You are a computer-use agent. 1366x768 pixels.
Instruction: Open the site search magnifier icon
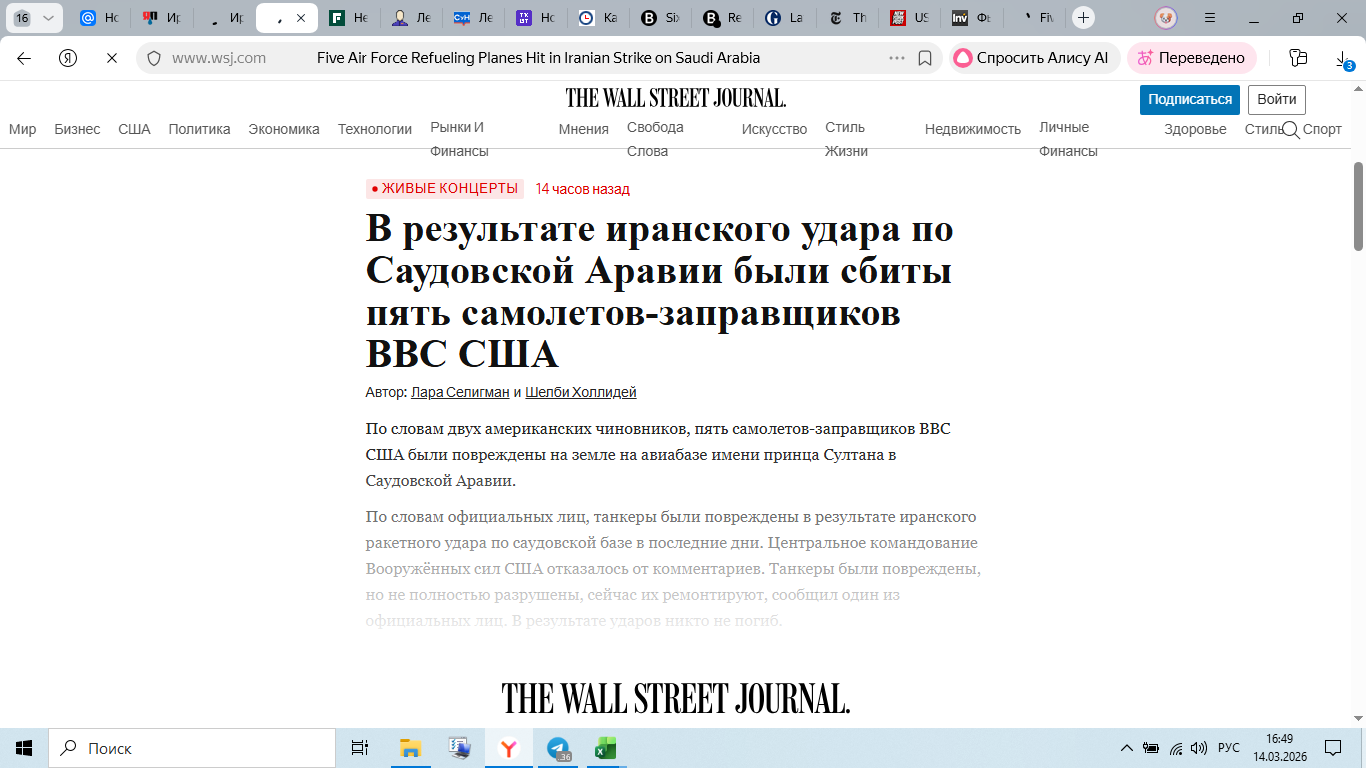pyautogui.click(x=1291, y=129)
